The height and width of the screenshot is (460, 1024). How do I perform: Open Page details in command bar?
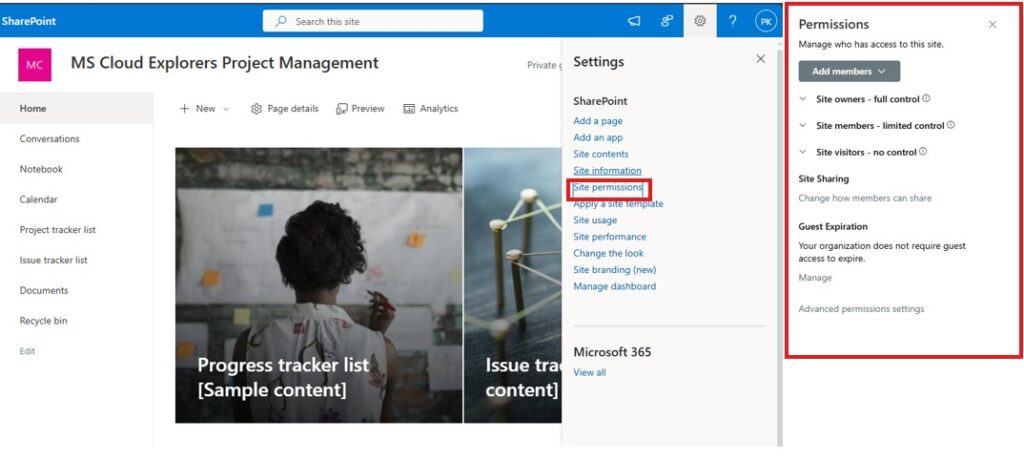tap(285, 108)
